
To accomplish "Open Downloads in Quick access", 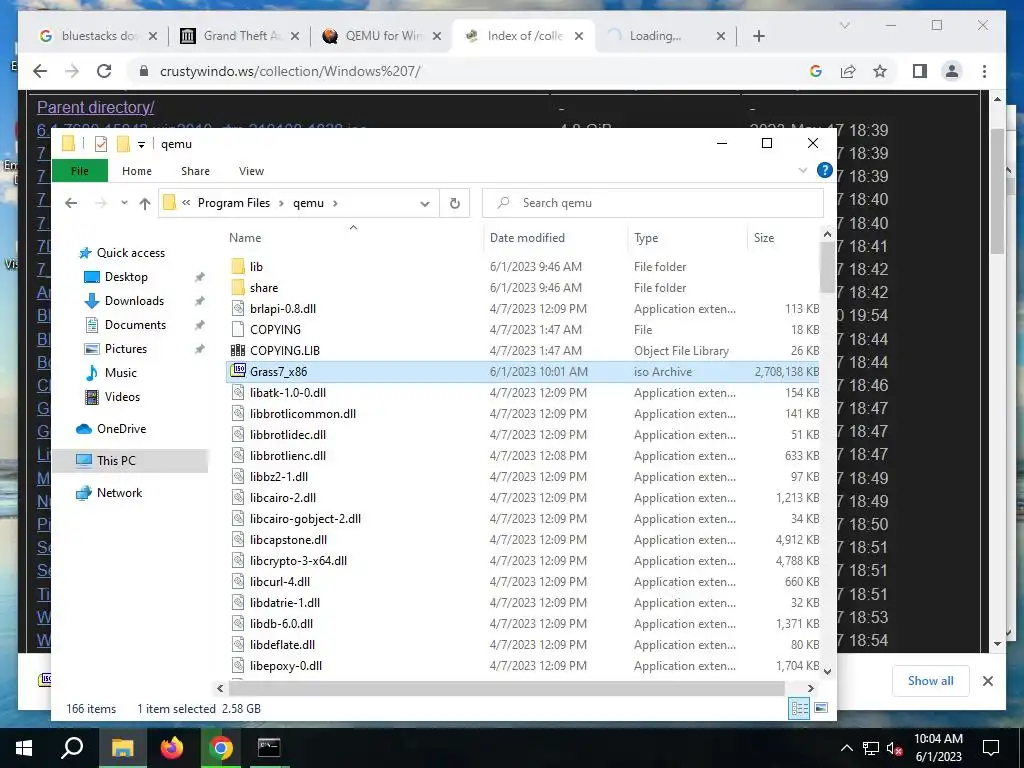I will coord(134,300).
